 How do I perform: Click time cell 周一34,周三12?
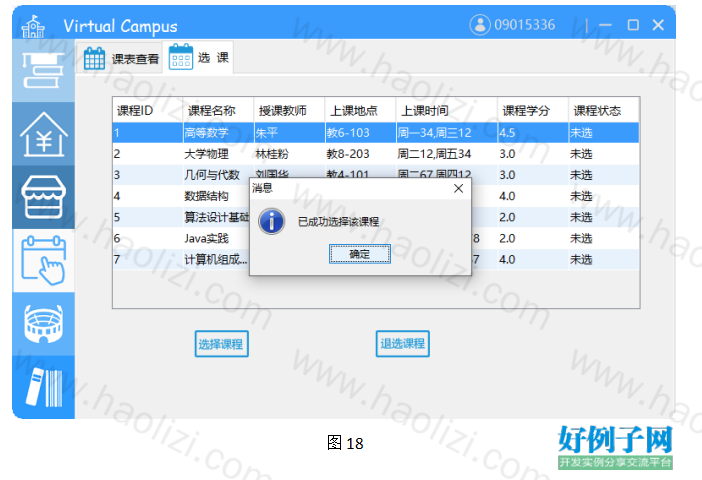pyautogui.click(x=447, y=133)
